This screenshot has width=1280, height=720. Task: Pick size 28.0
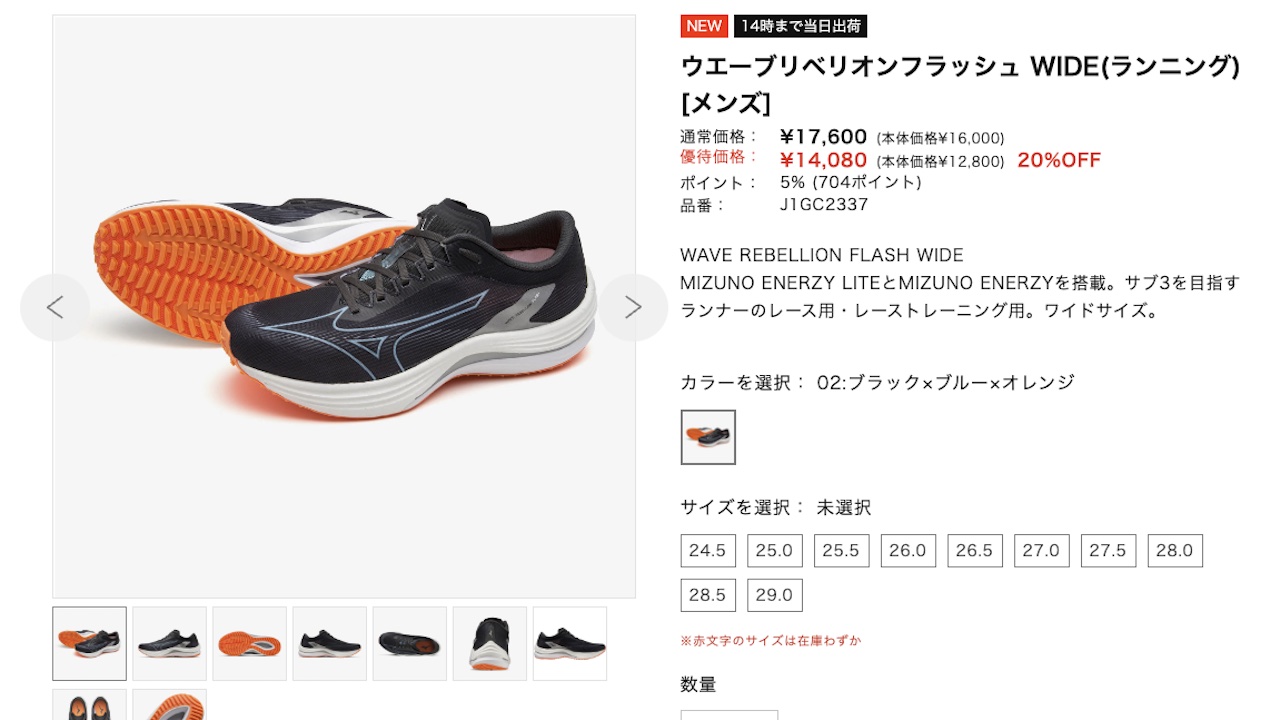point(1175,551)
